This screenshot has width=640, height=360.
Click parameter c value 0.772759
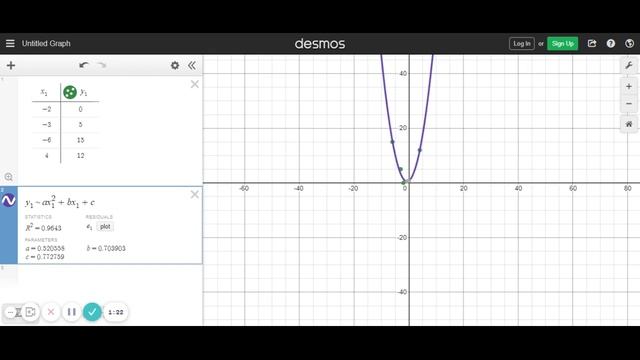[x=45, y=257]
